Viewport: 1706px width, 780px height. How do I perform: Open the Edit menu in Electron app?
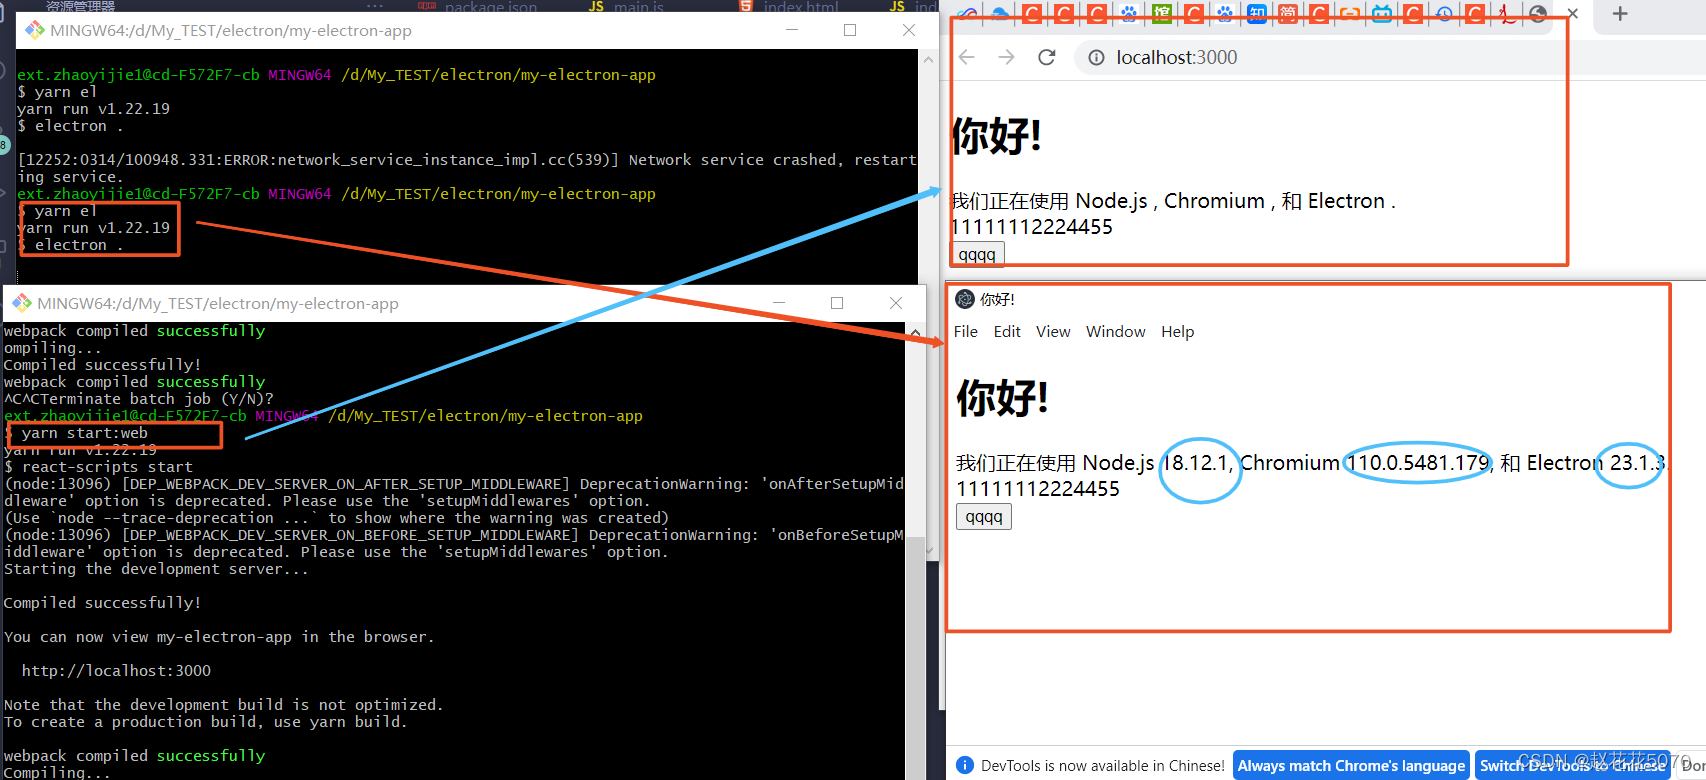point(1007,331)
